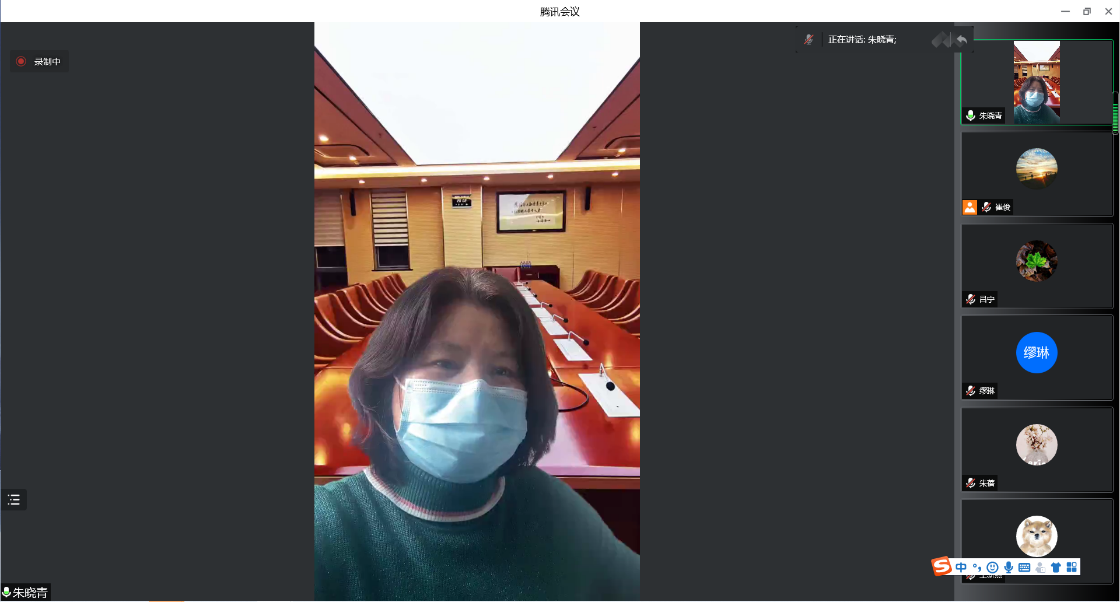Image resolution: width=1120 pixels, height=602 pixels.
Task: Open Sogou input method S logo
Action: tap(941, 567)
